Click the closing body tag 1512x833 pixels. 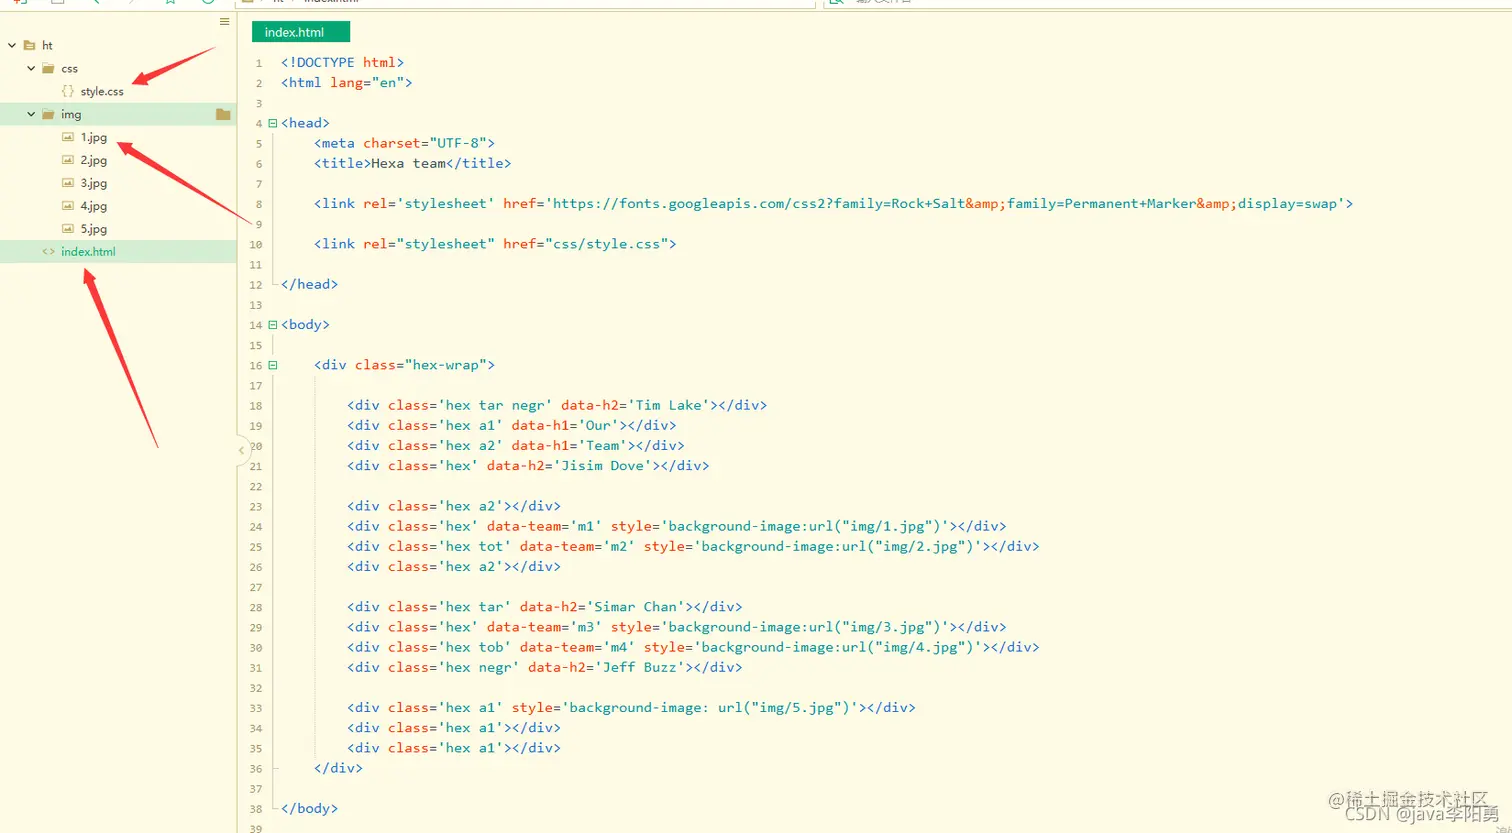pos(310,808)
